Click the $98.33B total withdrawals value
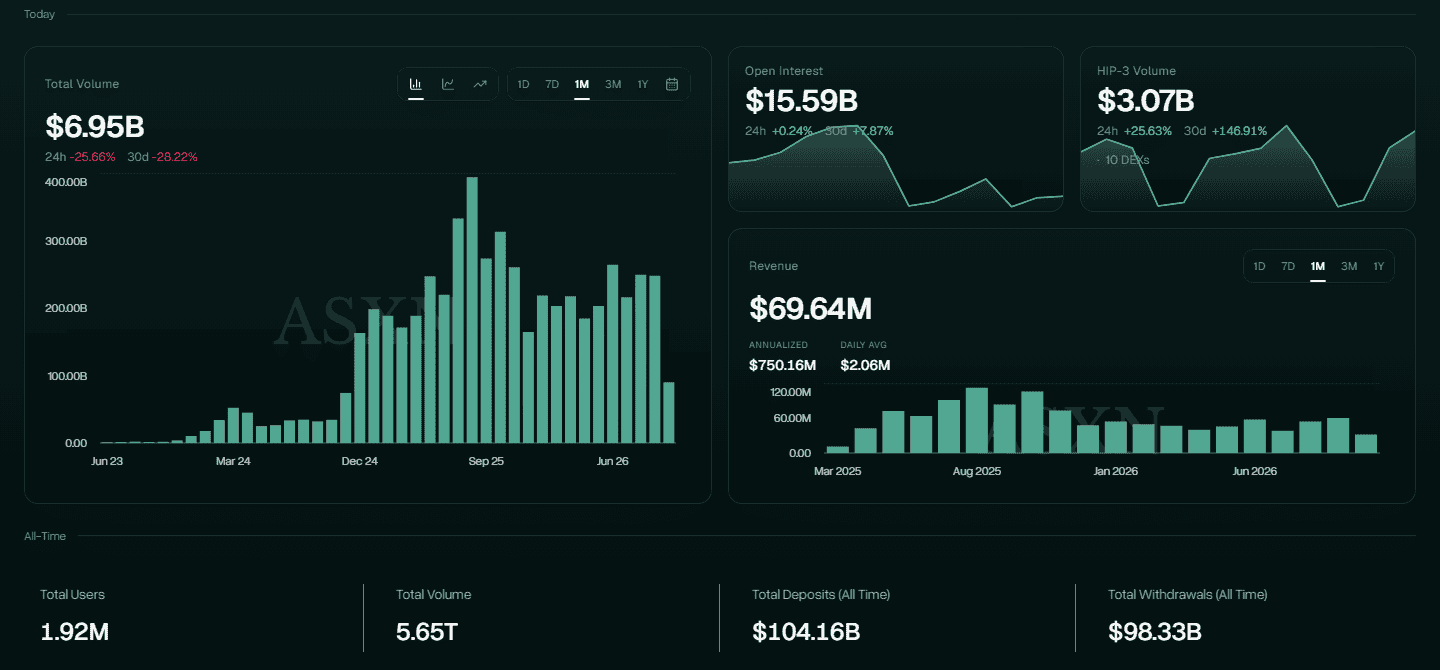1440x670 pixels. click(x=1155, y=632)
